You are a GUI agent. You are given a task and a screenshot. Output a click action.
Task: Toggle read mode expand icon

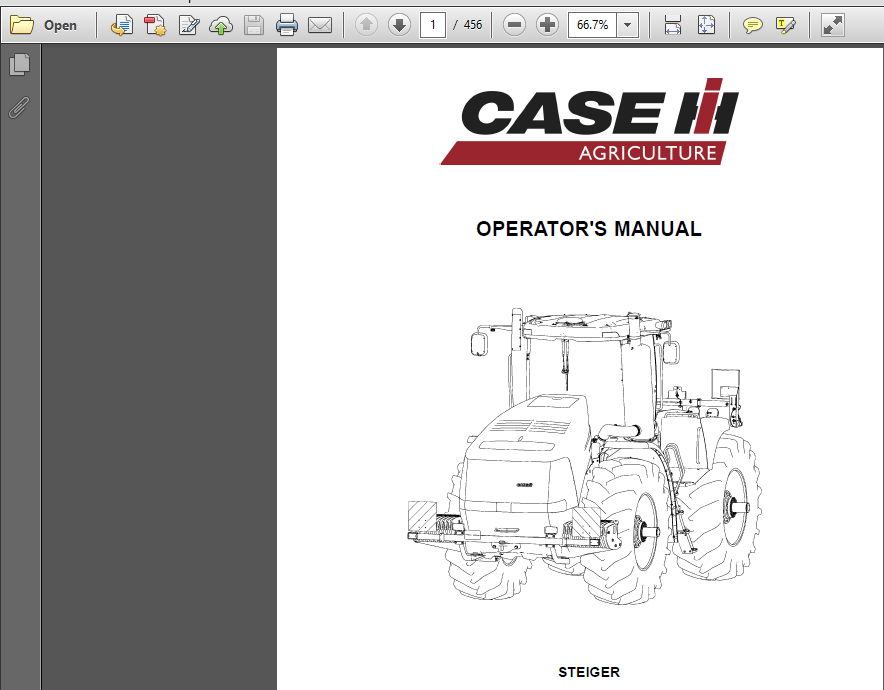pos(832,25)
